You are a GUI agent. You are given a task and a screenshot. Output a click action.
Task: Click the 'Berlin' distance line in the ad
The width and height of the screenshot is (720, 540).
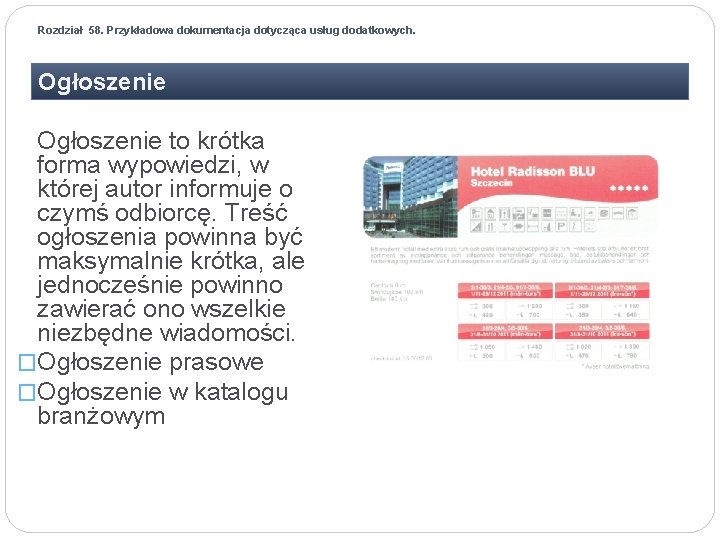[388, 299]
